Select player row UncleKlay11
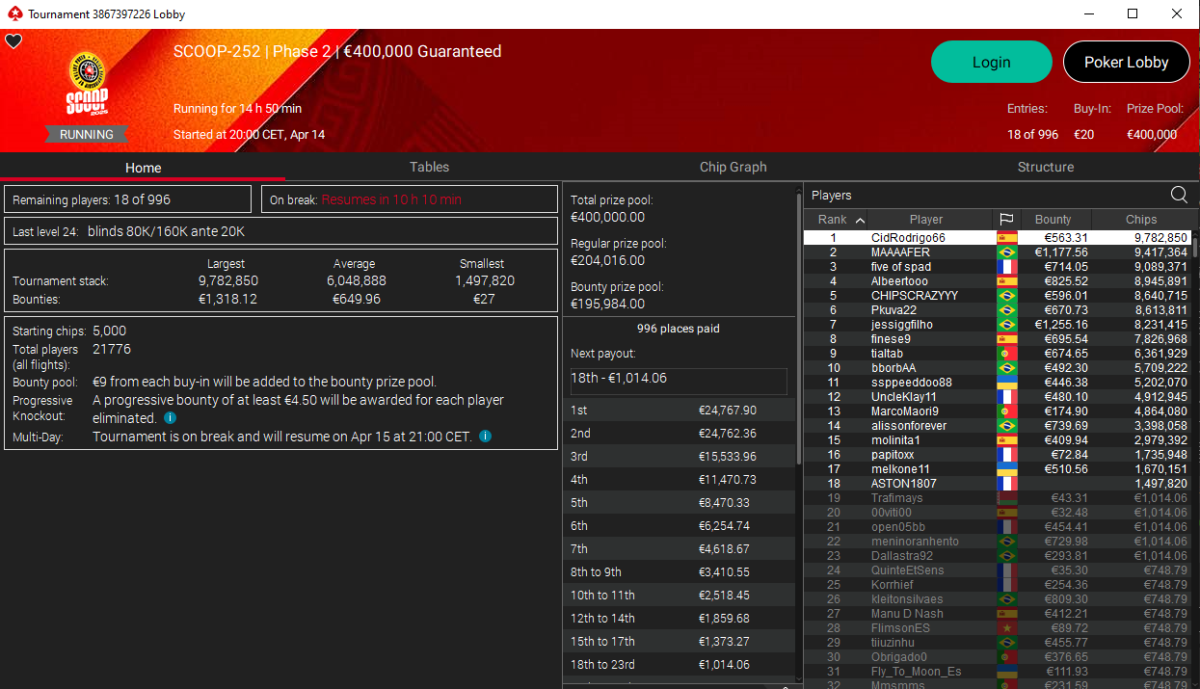The width and height of the screenshot is (1200, 689). 997,397
